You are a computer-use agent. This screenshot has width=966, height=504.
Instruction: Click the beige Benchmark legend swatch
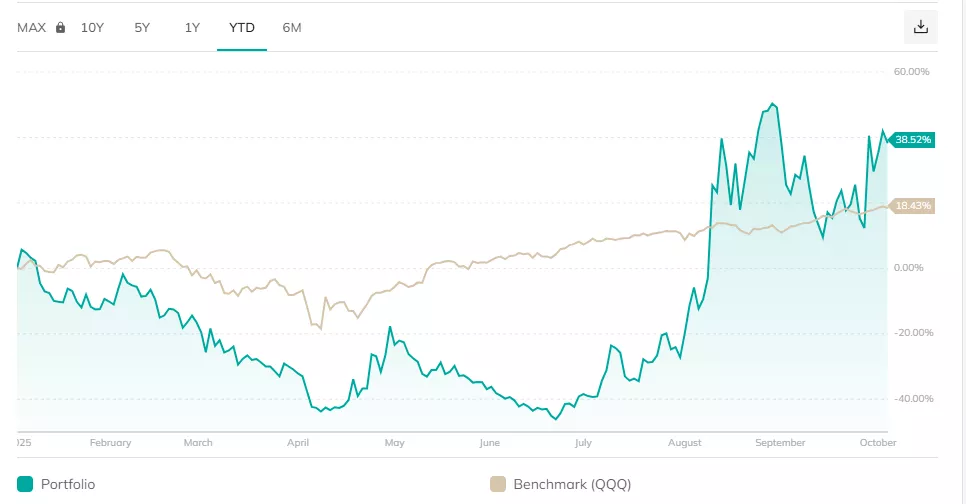[x=497, y=484]
